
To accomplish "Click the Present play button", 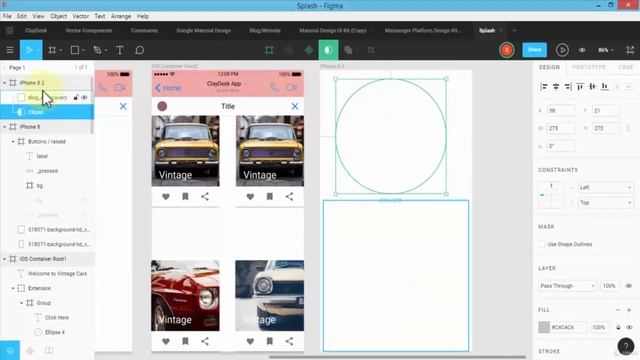I will (562, 50).
